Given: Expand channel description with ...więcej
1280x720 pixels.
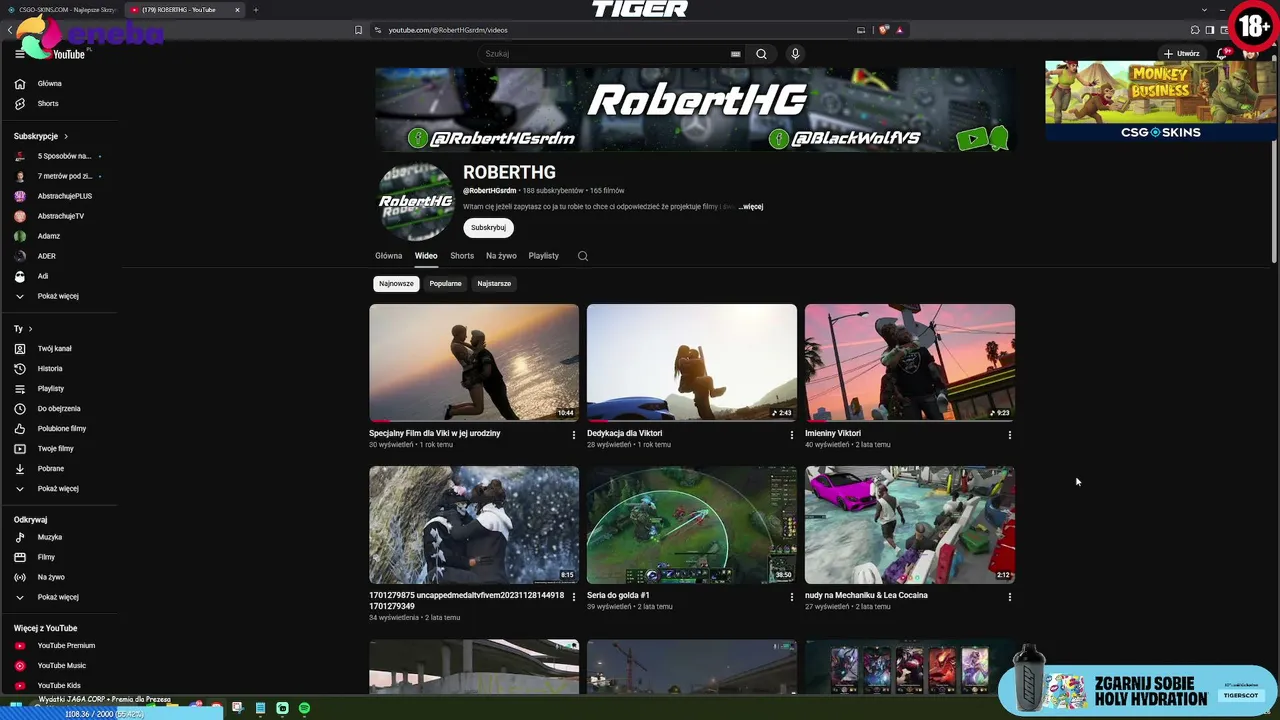Looking at the screenshot, I should [750, 207].
